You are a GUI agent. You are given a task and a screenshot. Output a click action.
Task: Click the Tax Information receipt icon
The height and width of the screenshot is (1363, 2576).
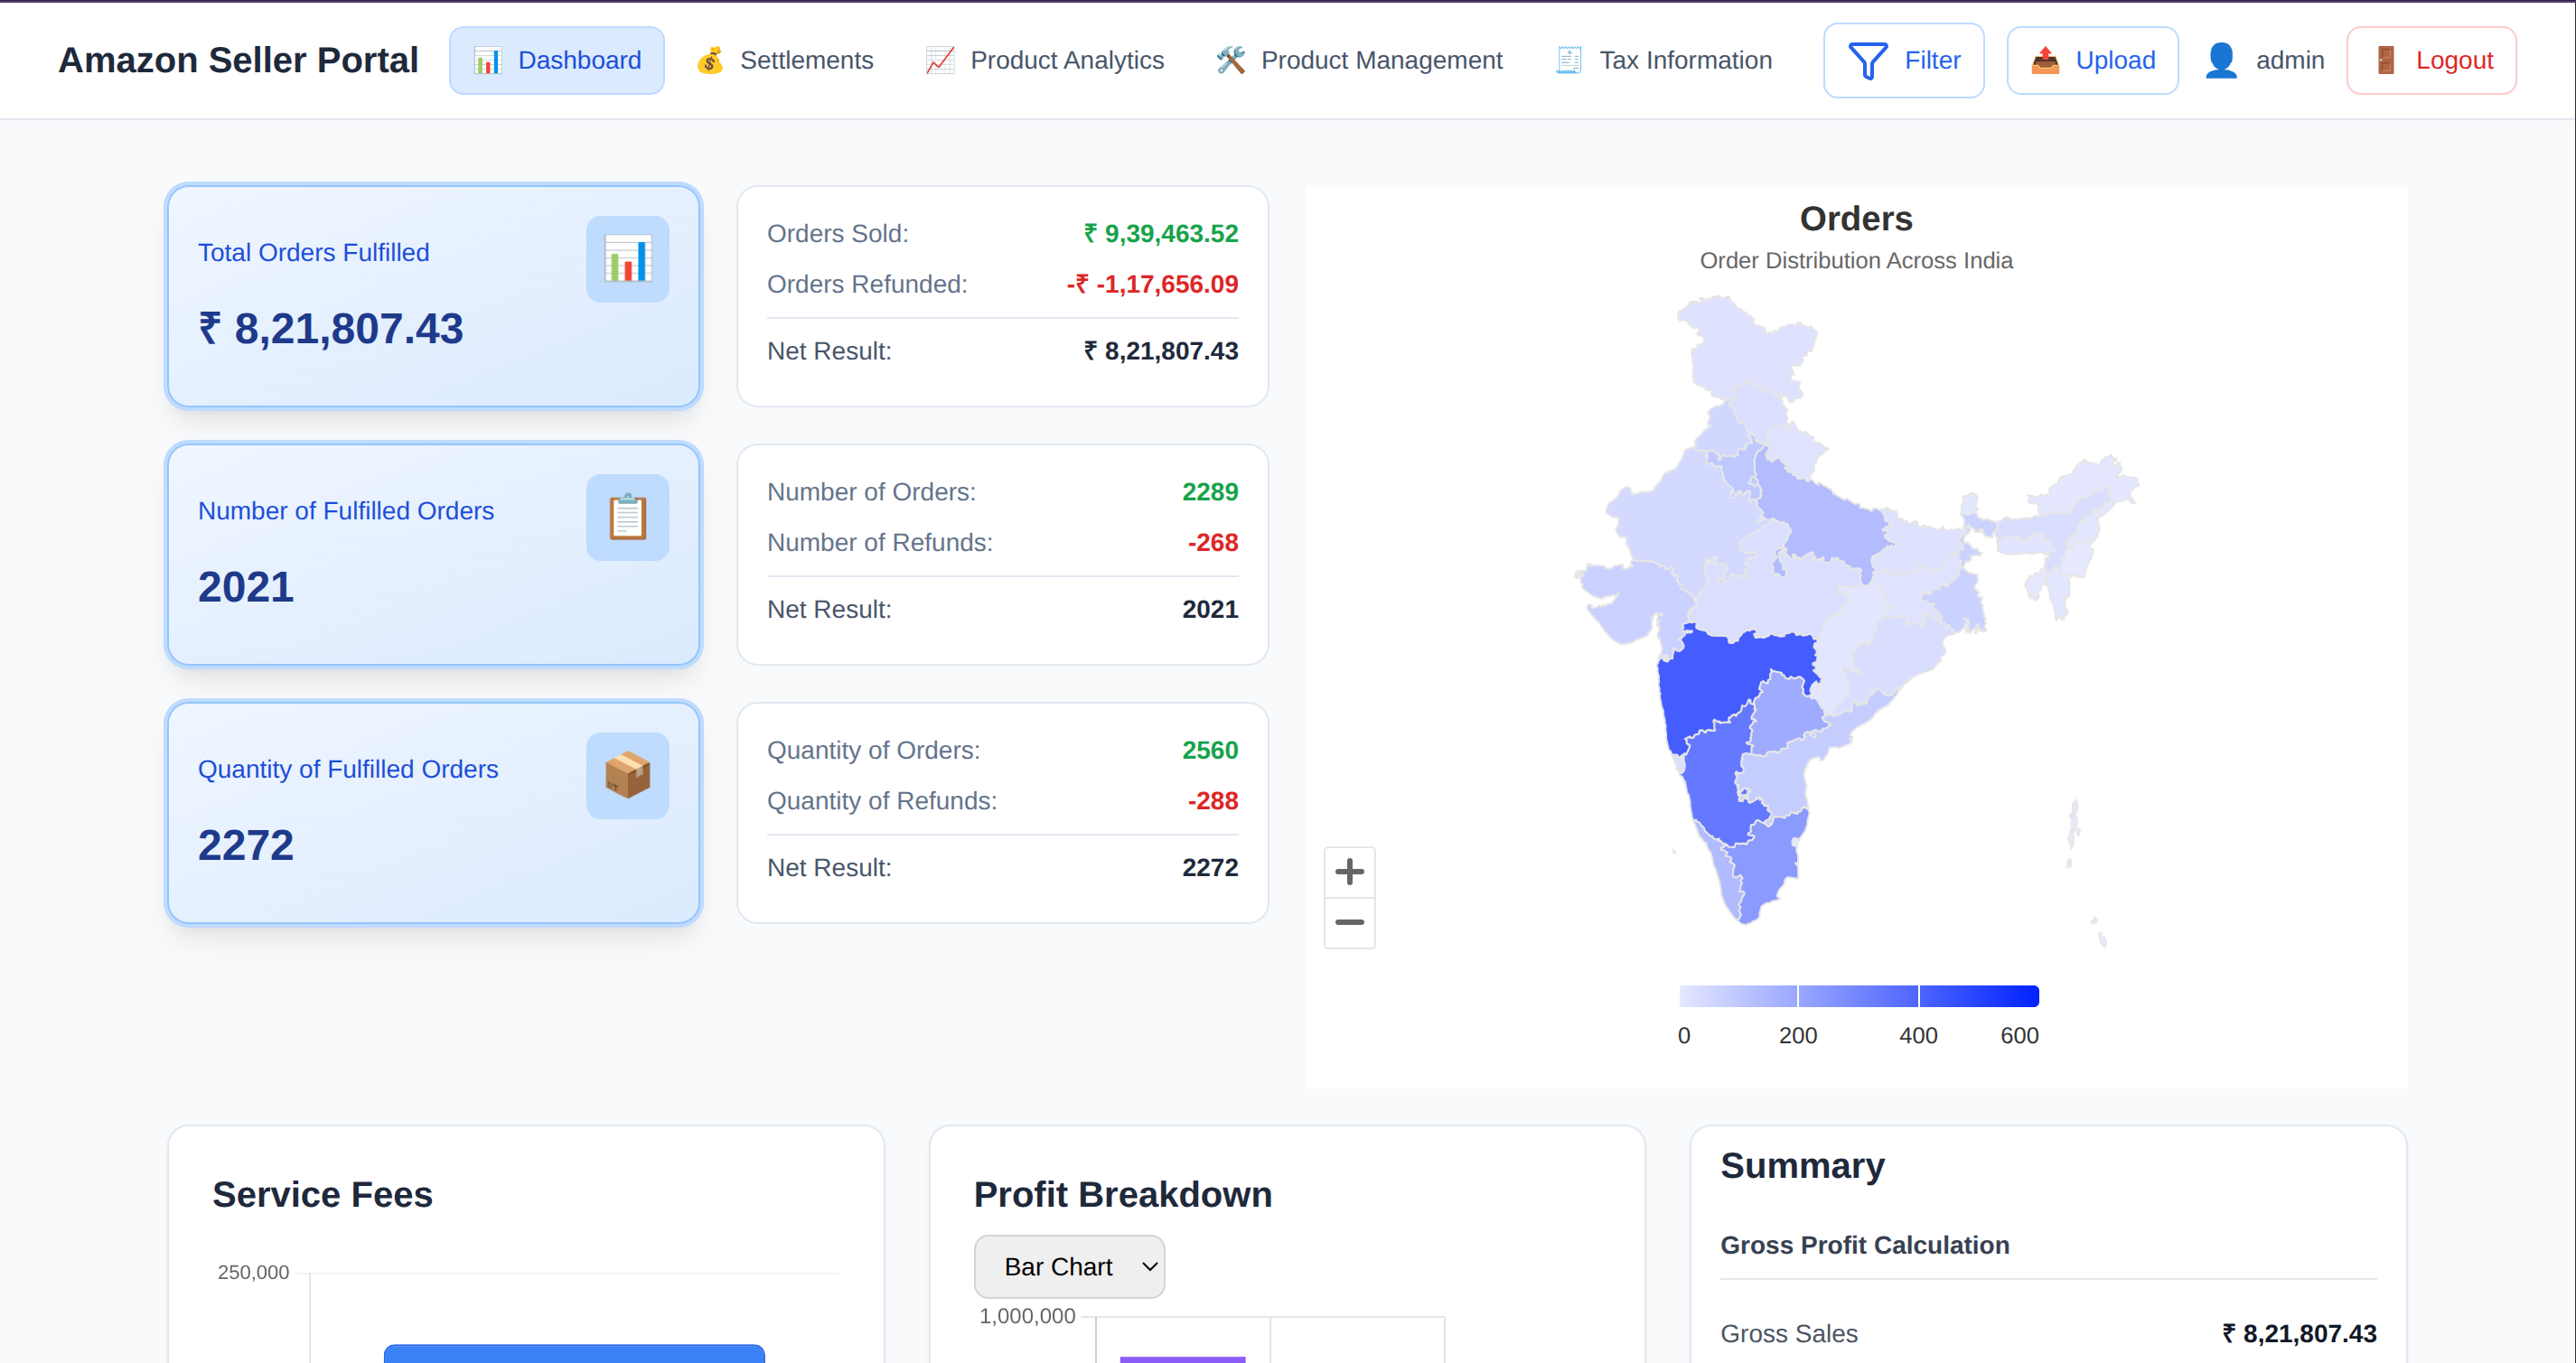1569,60
